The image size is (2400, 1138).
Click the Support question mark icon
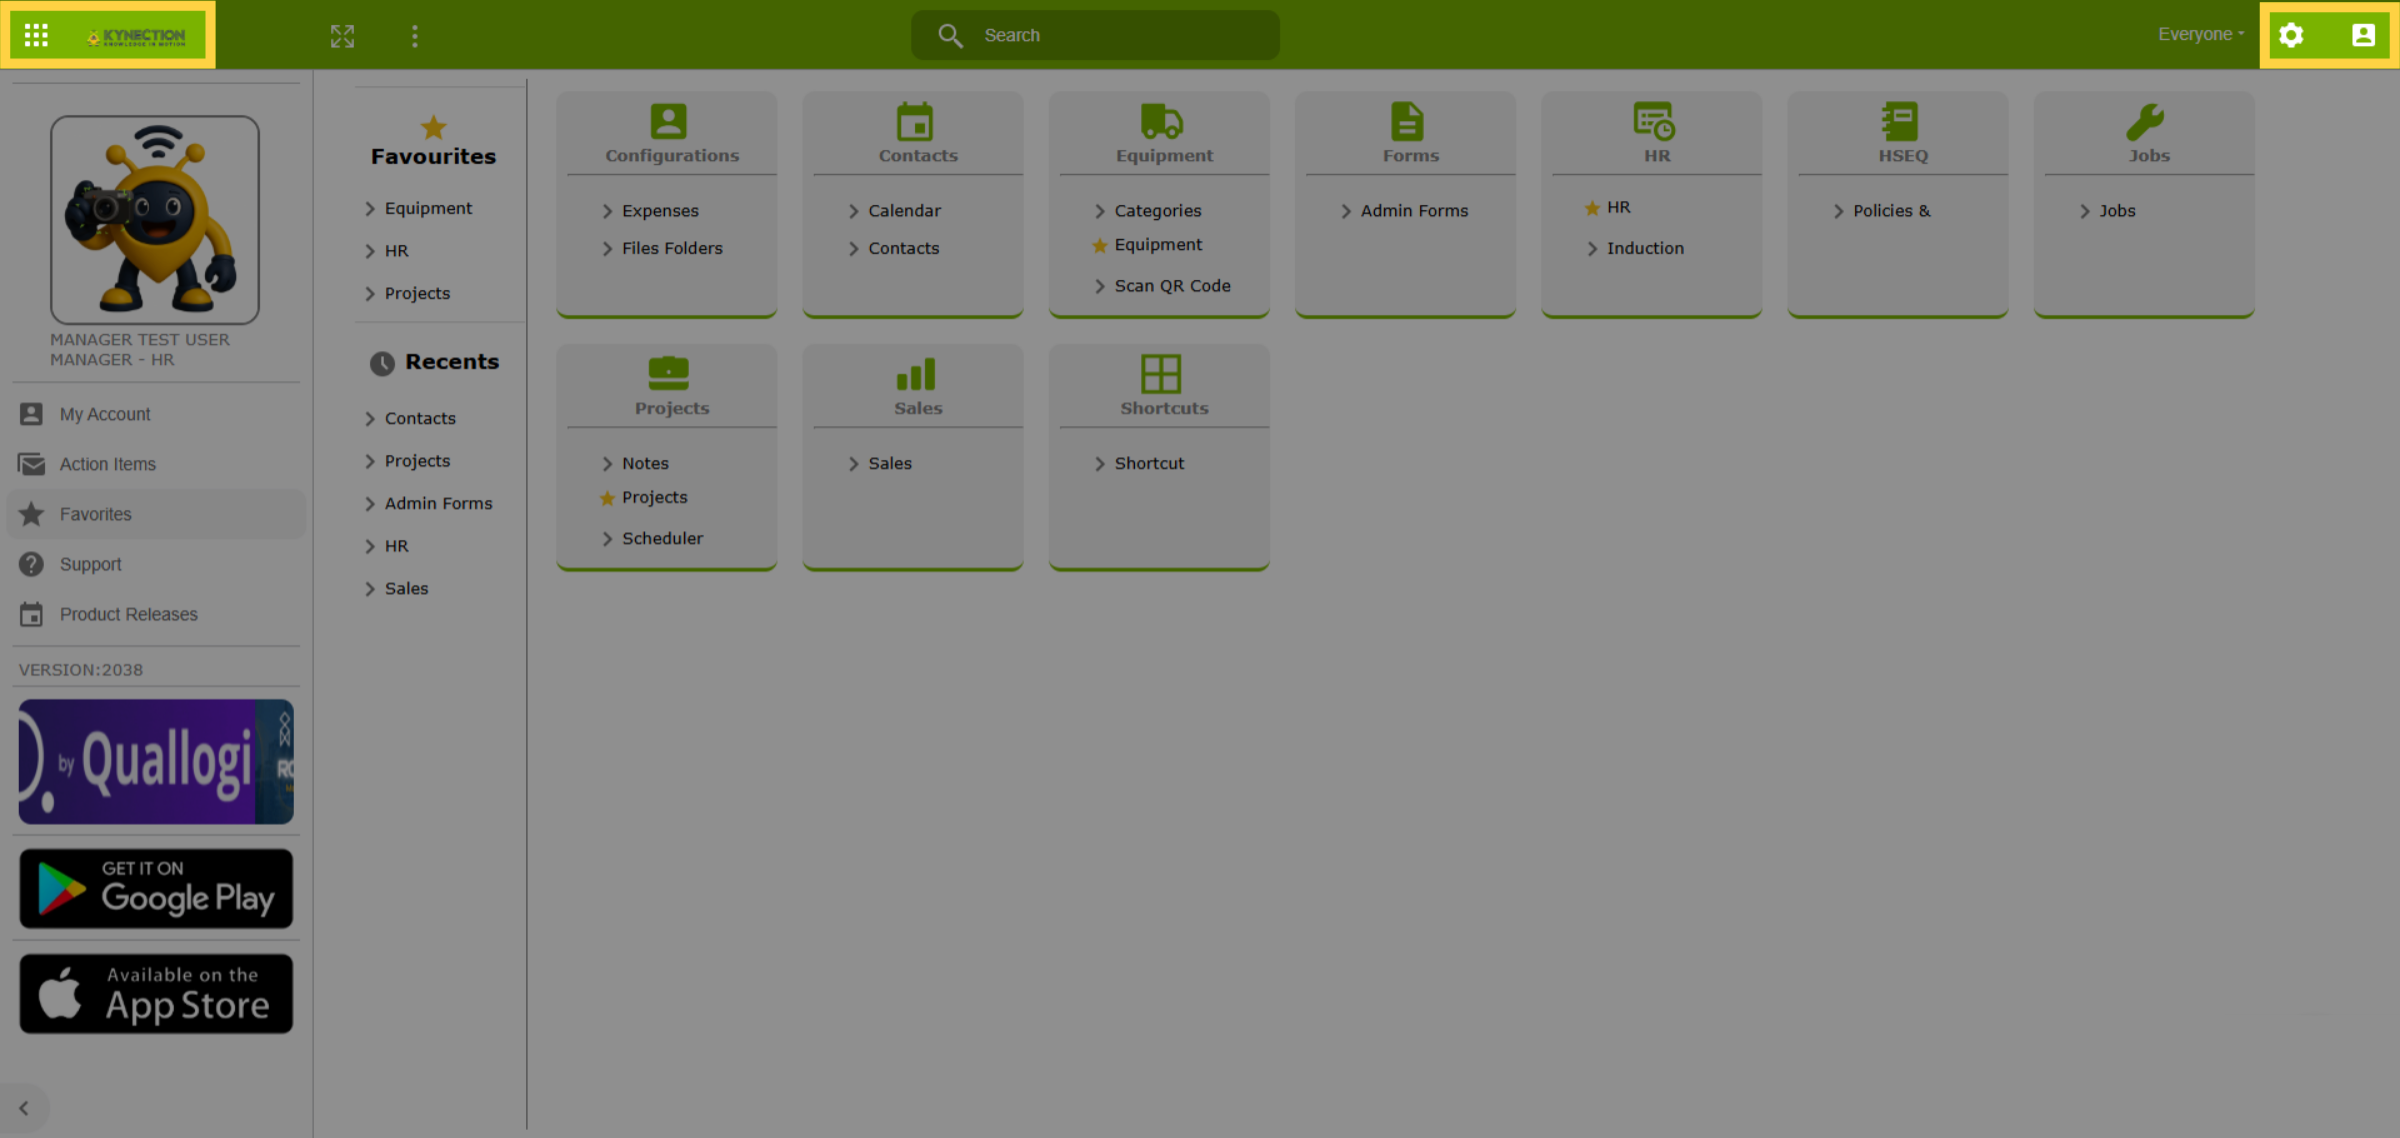pos(31,564)
